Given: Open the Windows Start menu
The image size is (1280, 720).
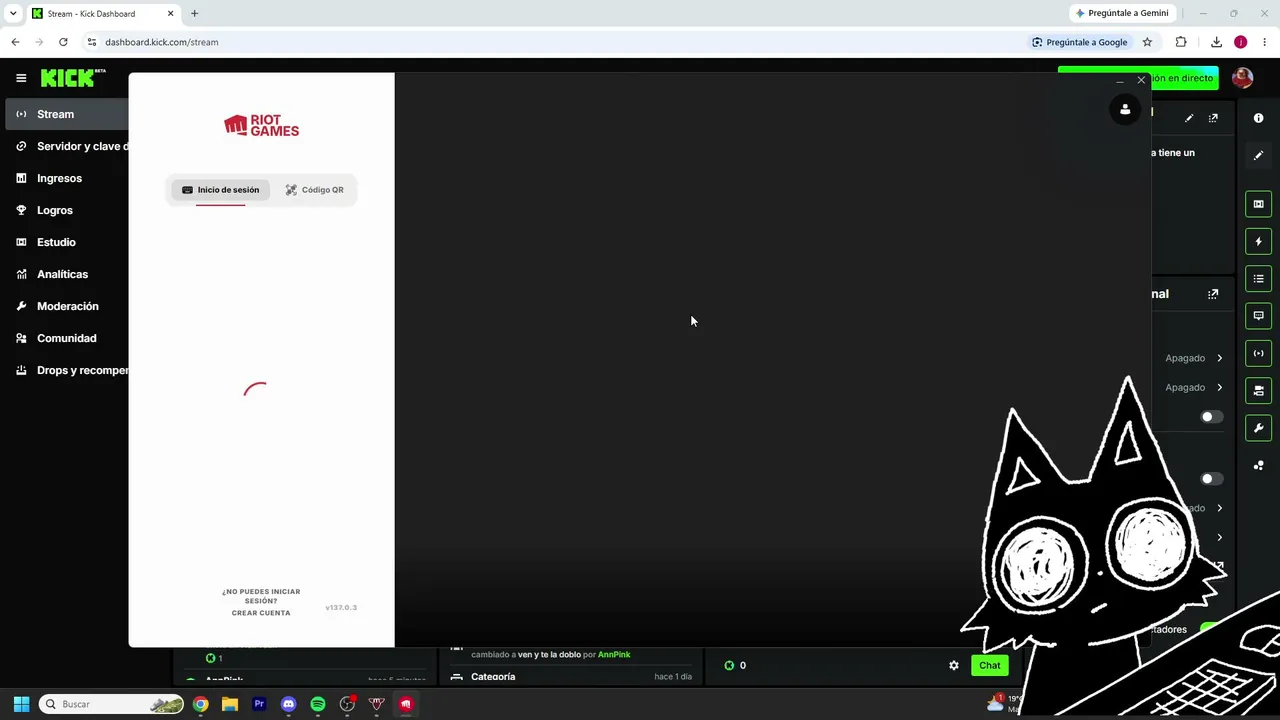Looking at the screenshot, I should 21,704.
